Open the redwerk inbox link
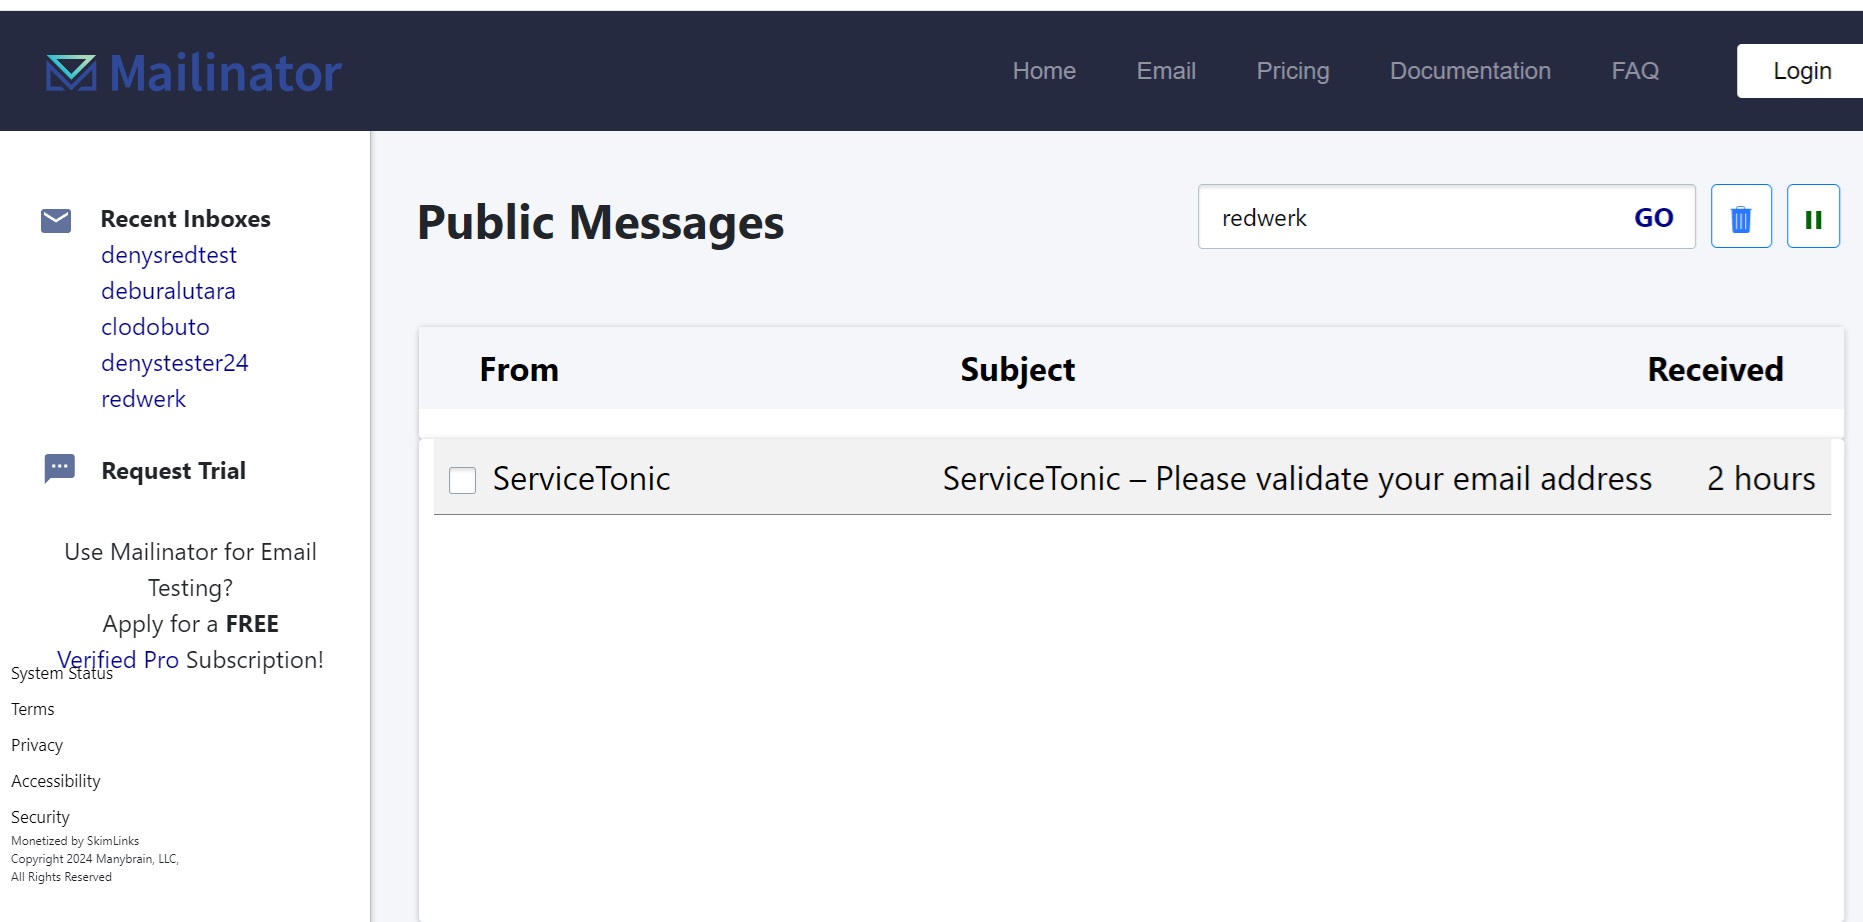The image size is (1863, 922). point(143,399)
